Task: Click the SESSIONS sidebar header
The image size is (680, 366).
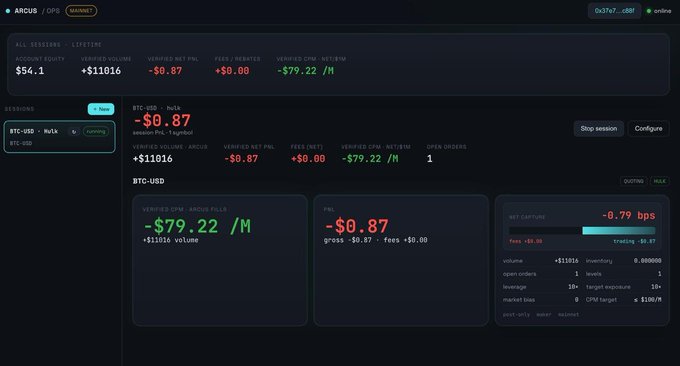Action: pyautogui.click(x=19, y=109)
